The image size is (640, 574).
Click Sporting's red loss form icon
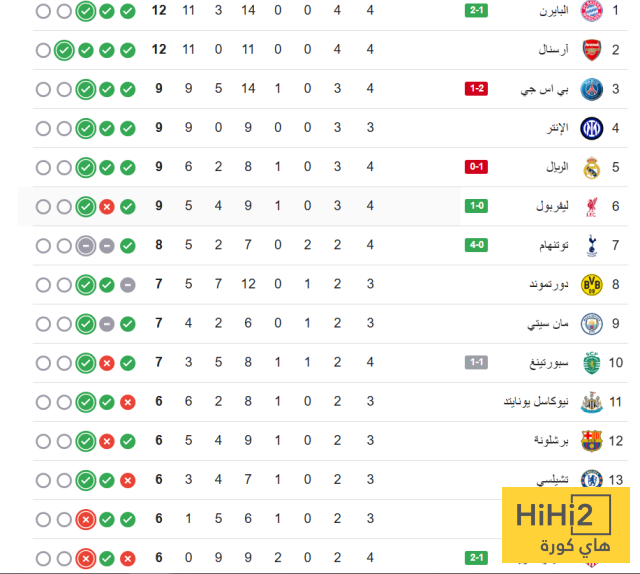106,363
